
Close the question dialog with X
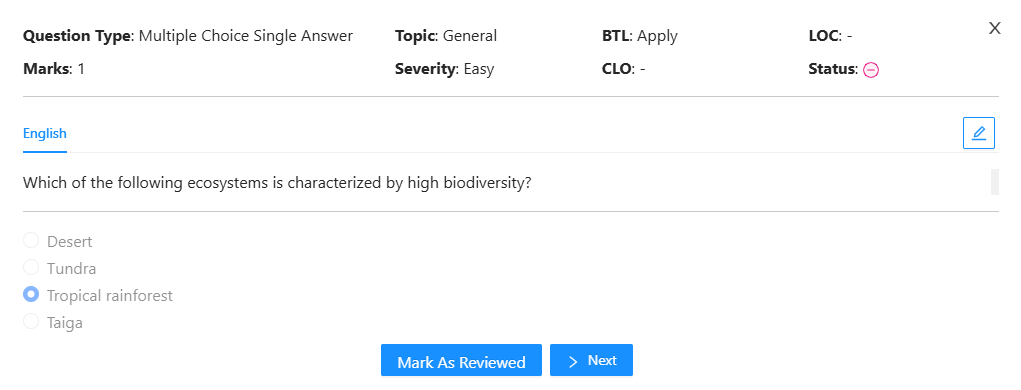click(994, 28)
